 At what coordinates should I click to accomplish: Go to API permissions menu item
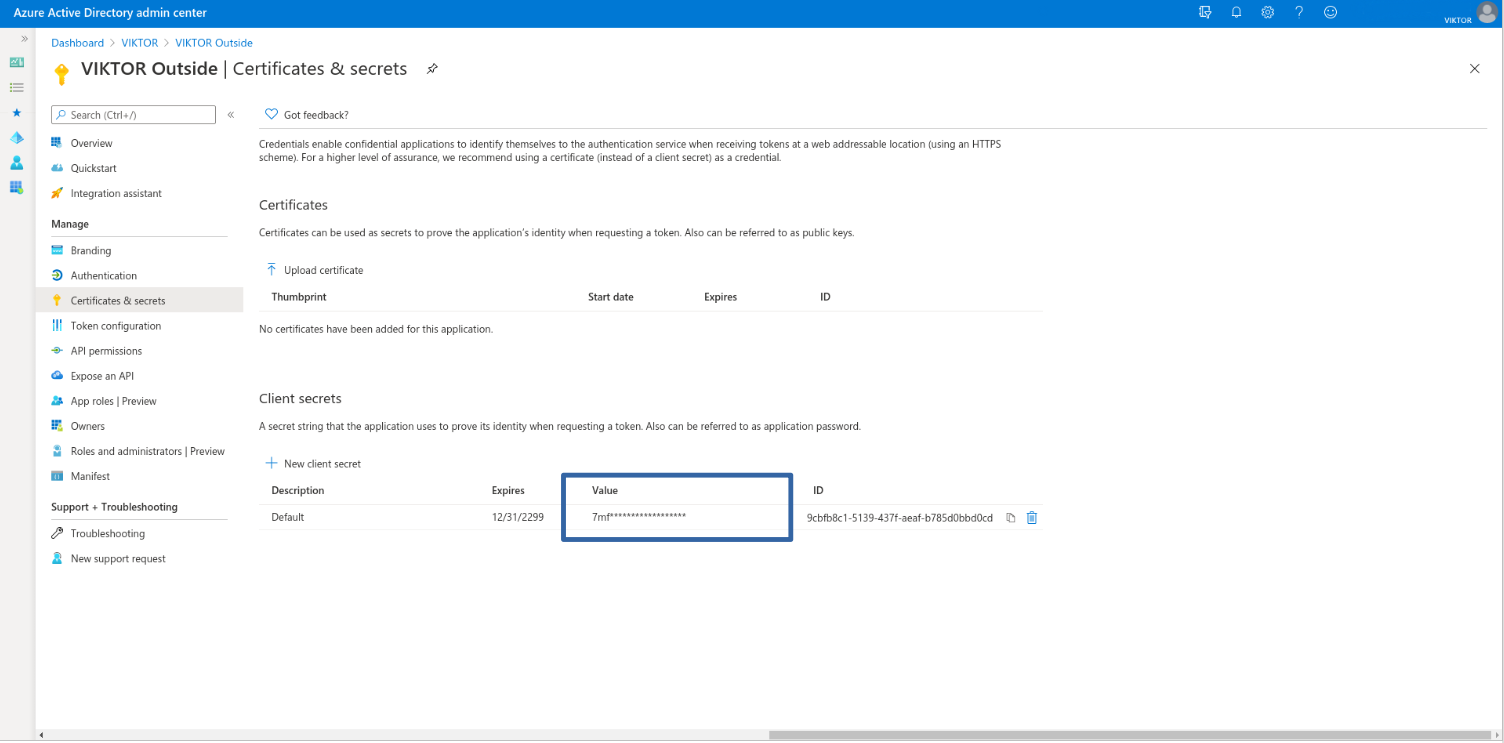[106, 351]
